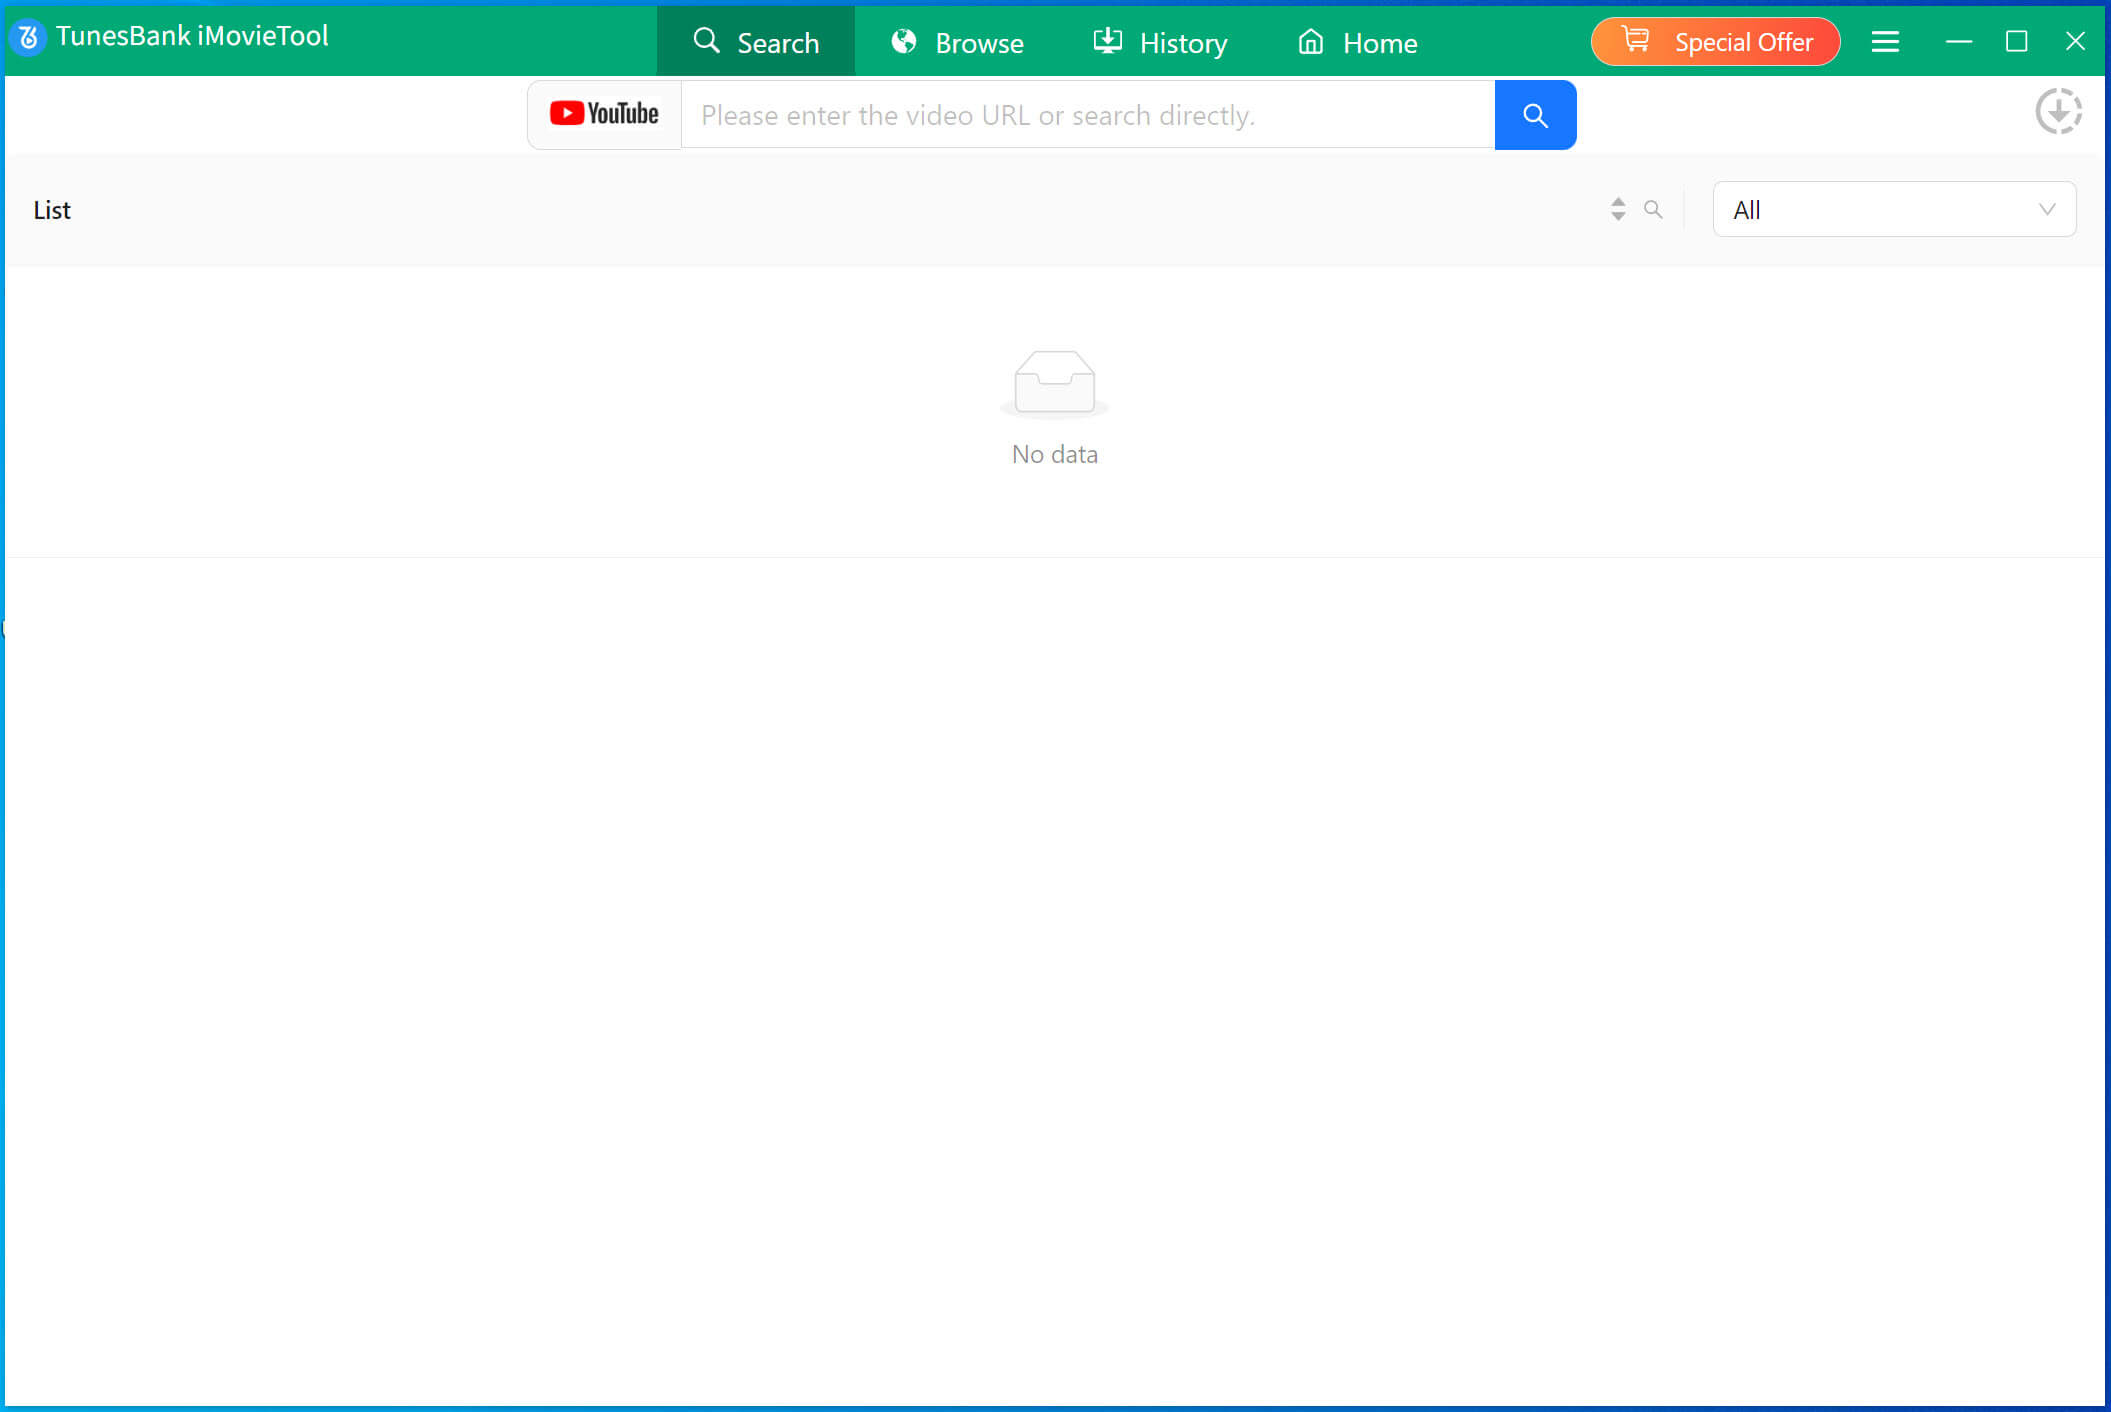Click the empty inbox No data icon
This screenshot has height=1412, width=2111.
(1054, 382)
